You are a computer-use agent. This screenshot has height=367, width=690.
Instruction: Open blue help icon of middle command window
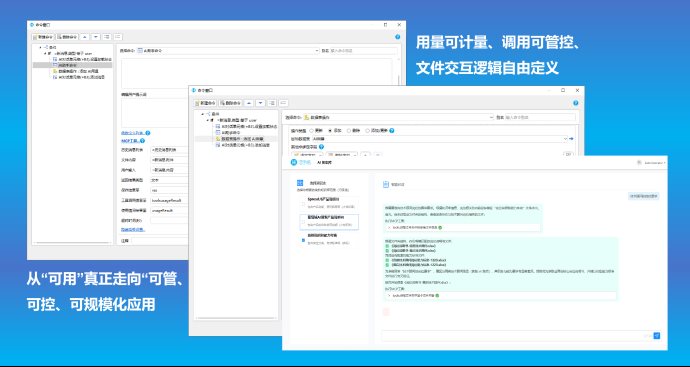[x=576, y=103]
